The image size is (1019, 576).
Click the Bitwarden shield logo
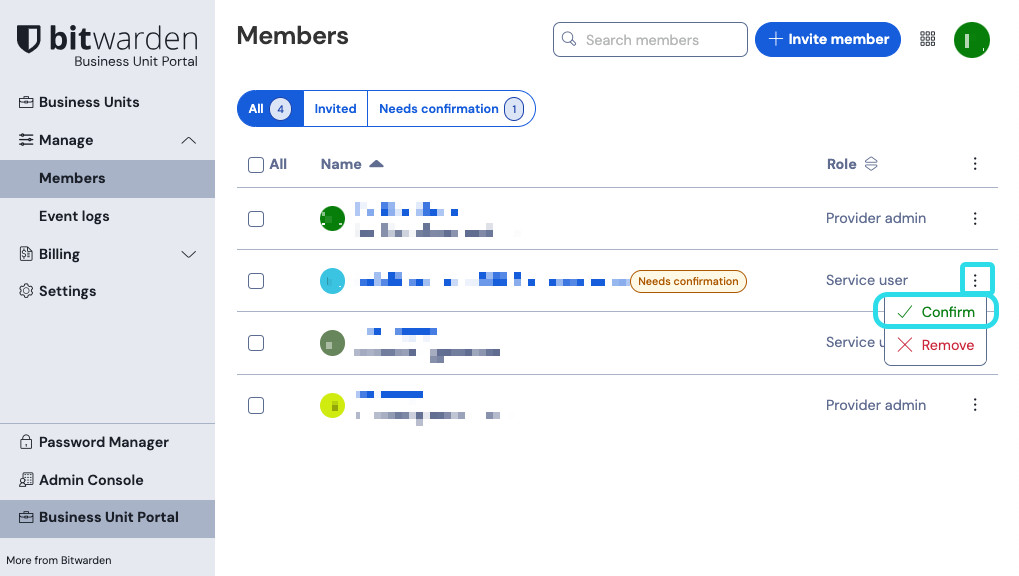[30, 40]
